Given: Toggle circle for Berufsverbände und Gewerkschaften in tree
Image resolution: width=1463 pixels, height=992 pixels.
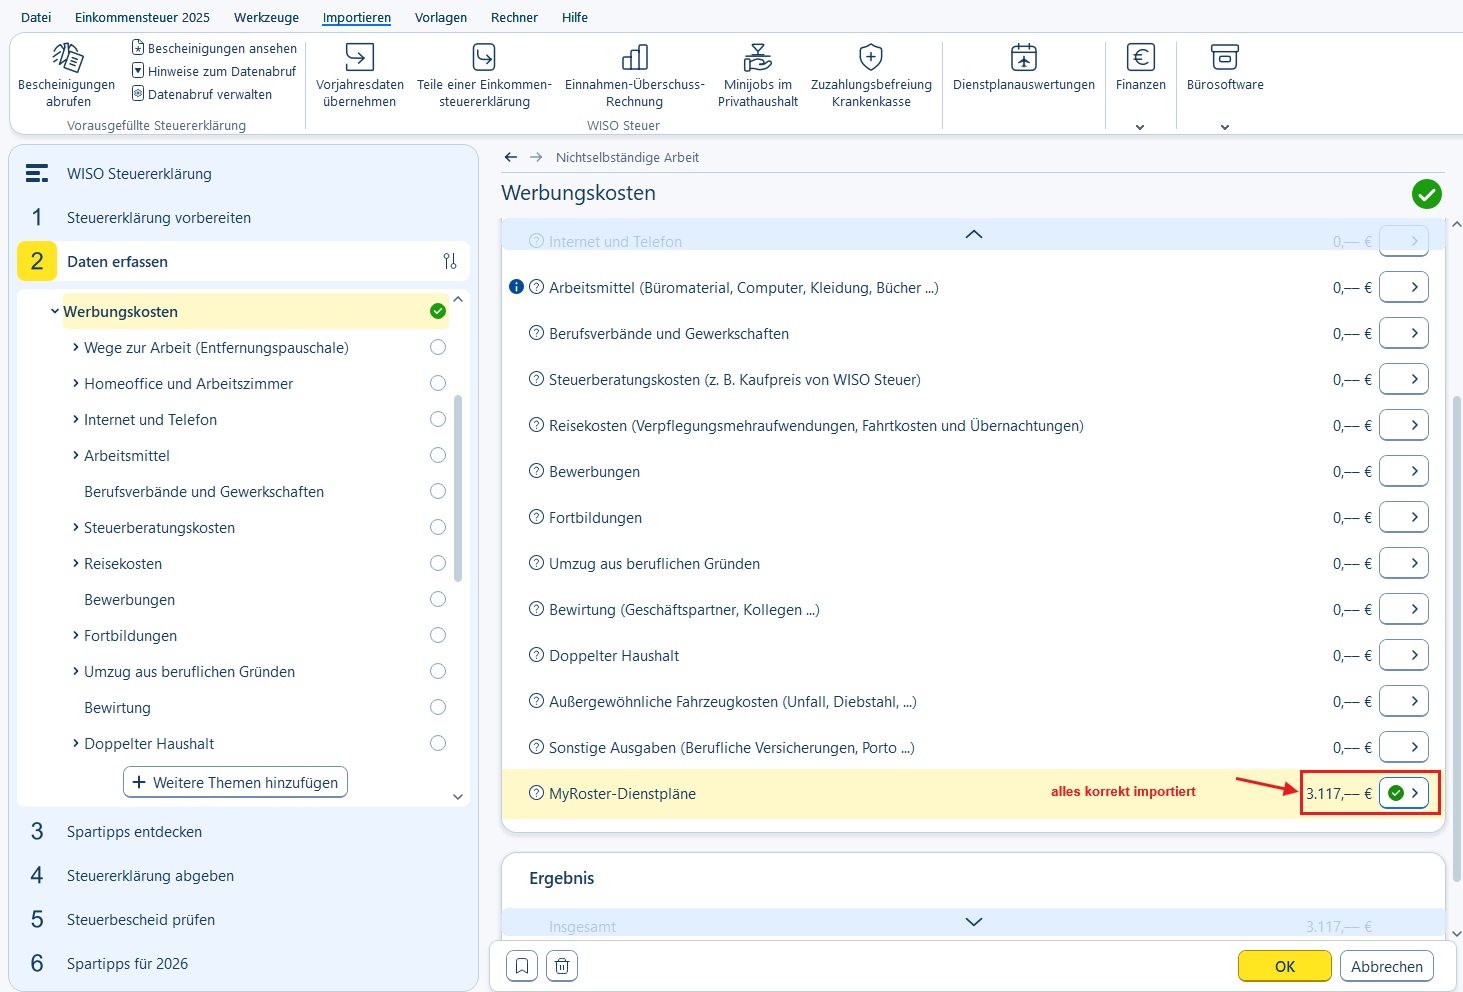Looking at the screenshot, I should coord(438,491).
